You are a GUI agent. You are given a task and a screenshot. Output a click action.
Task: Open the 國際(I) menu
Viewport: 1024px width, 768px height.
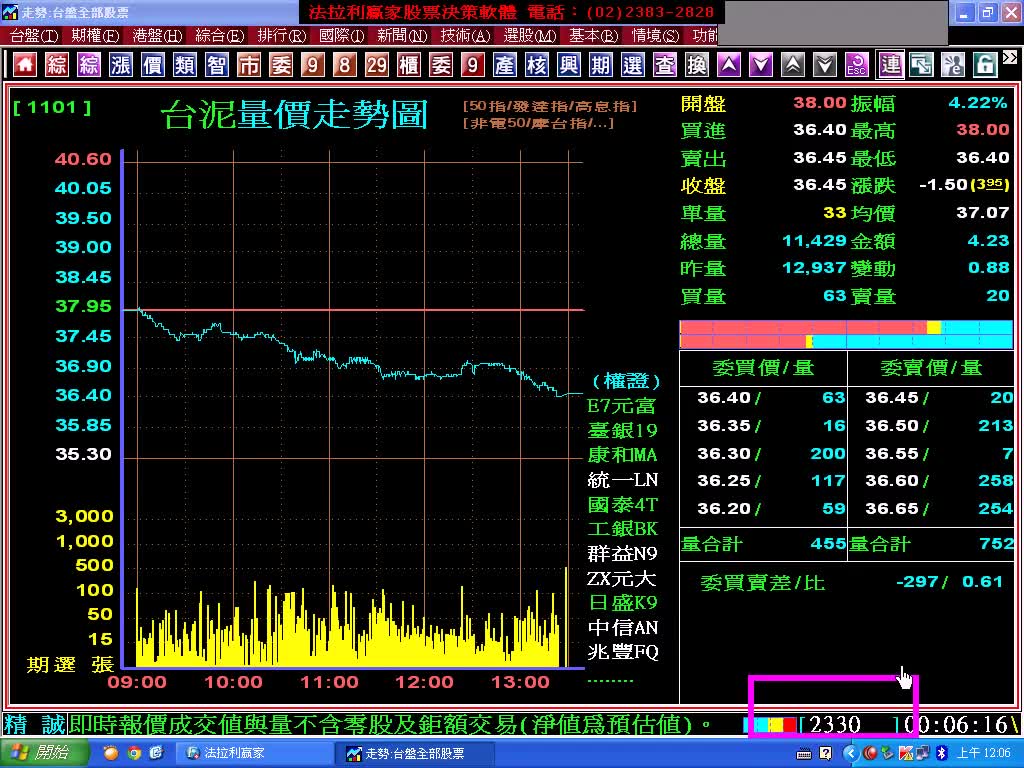point(342,36)
